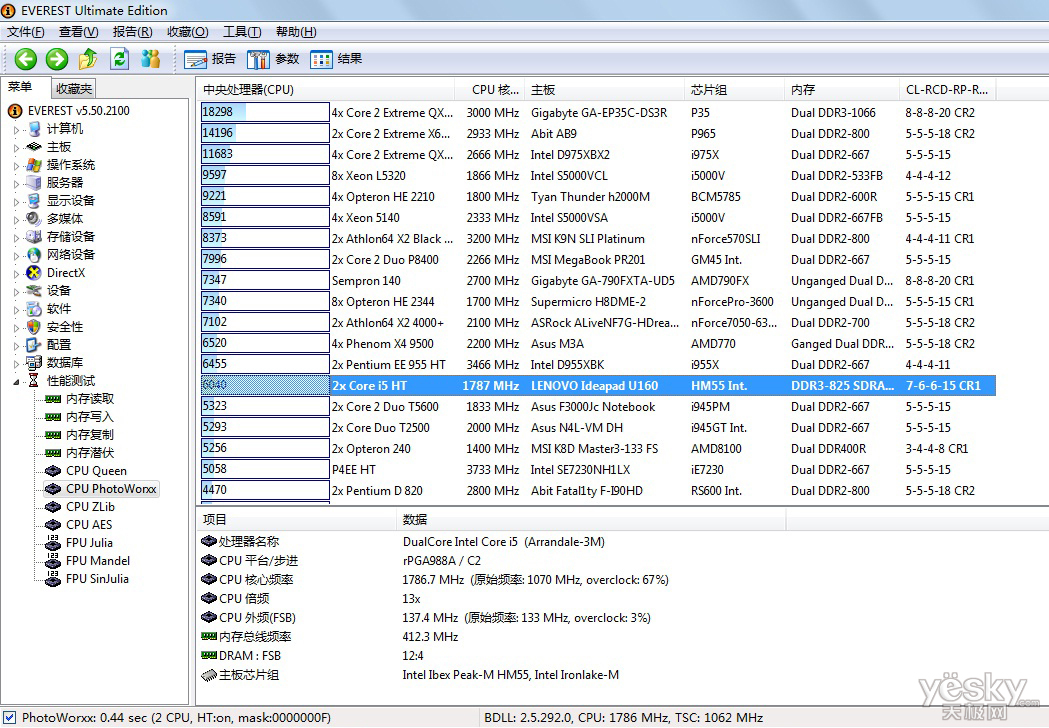Sort by the 主板 column header
Screen dimensions: 1049x728
pos(605,90)
